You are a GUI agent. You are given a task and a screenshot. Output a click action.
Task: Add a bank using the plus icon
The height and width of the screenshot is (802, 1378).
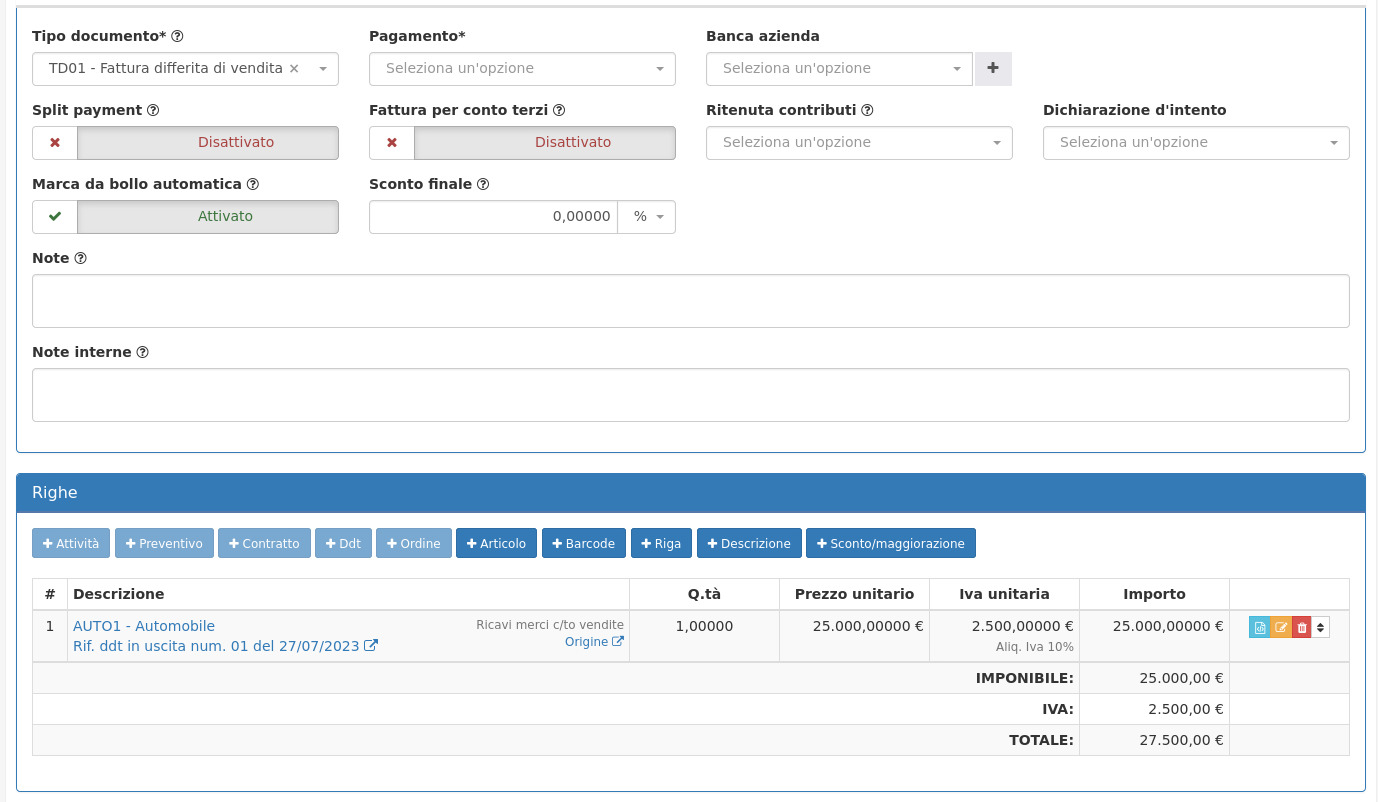(x=993, y=69)
